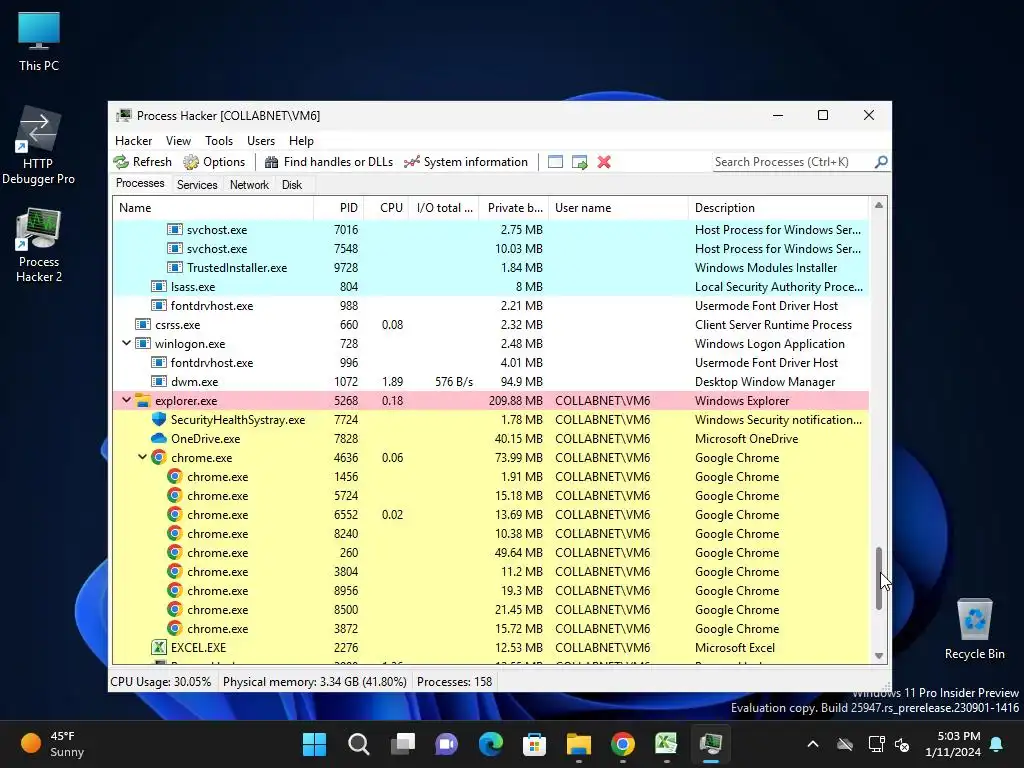1024x768 pixels.
Task: Click the search magnifier icon in Process Hacker
Action: (881, 161)
